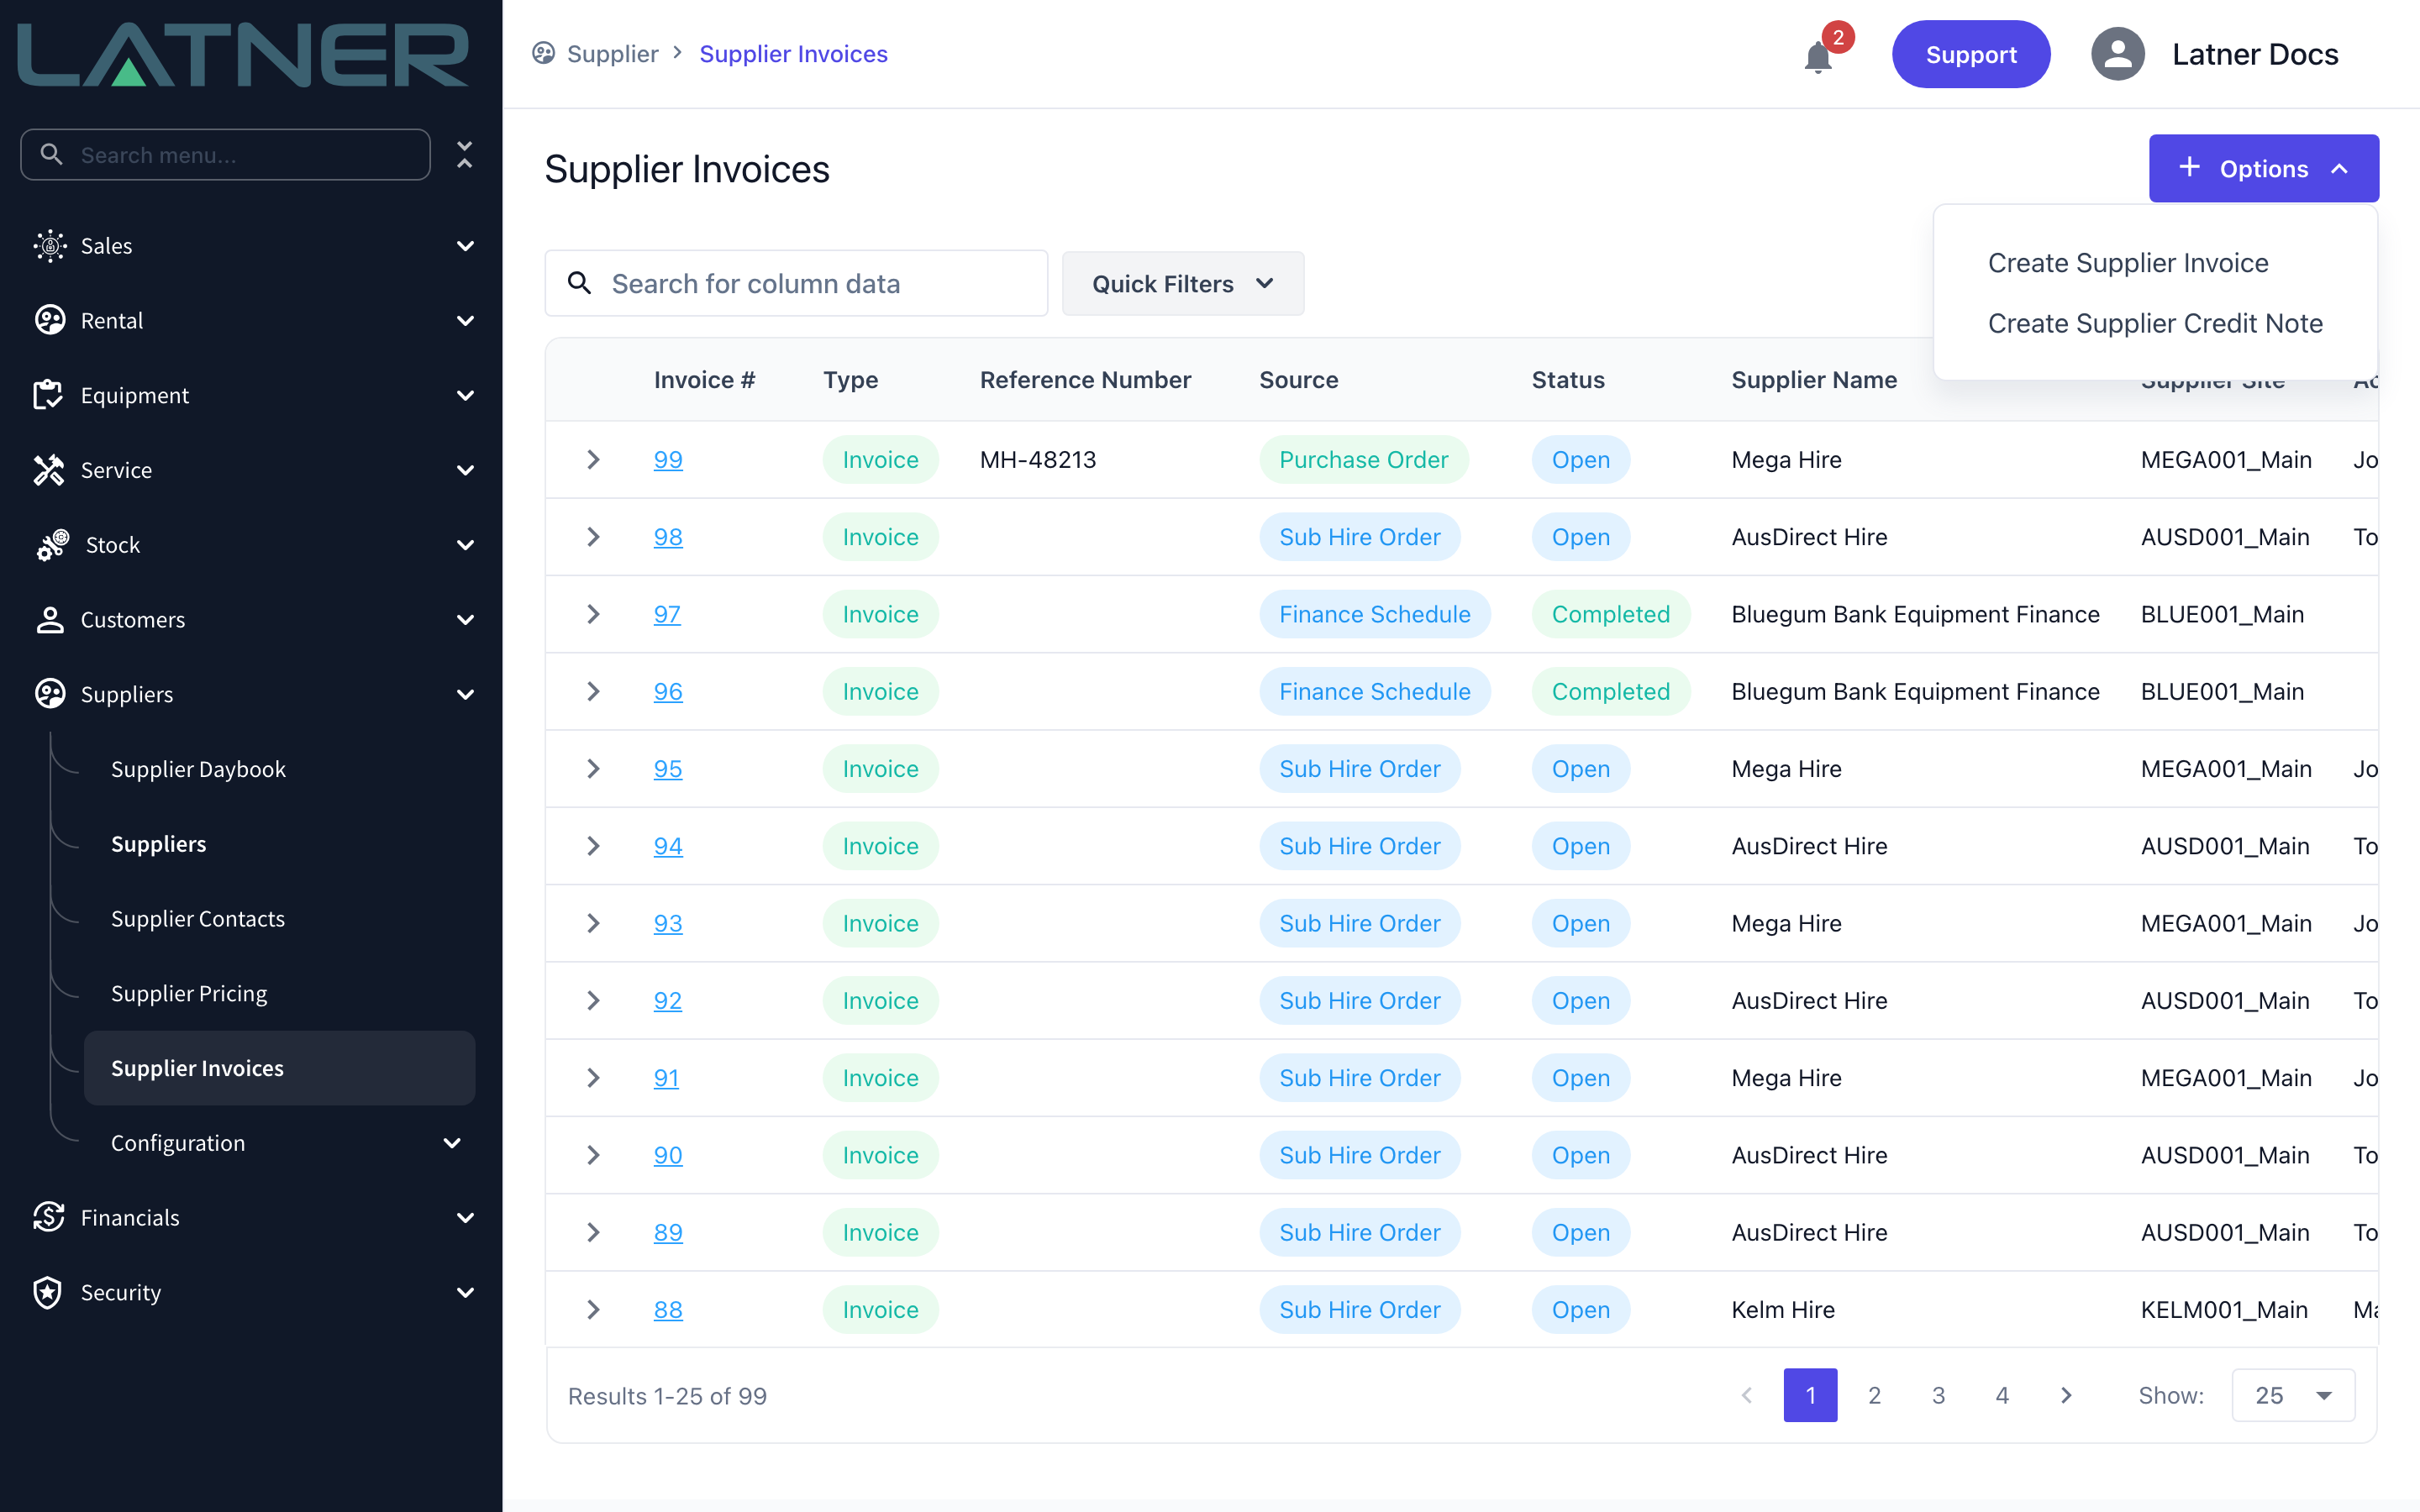The width and height of the screenshot is (2420, 1512).
Task: Click Completed status for invoice 97
Action: (1610, 614)
